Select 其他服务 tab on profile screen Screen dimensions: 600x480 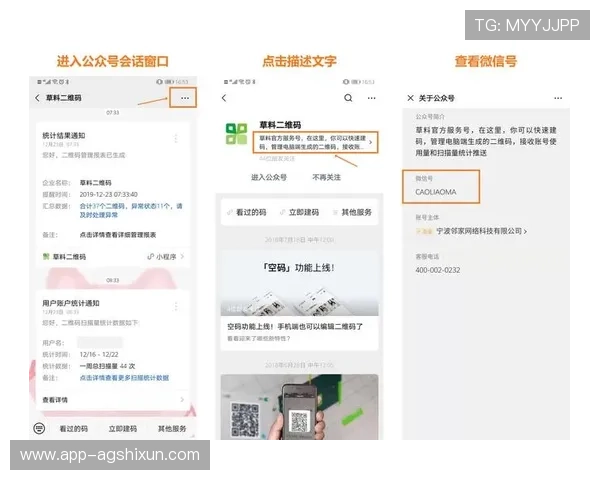click(x=352, y=212)
